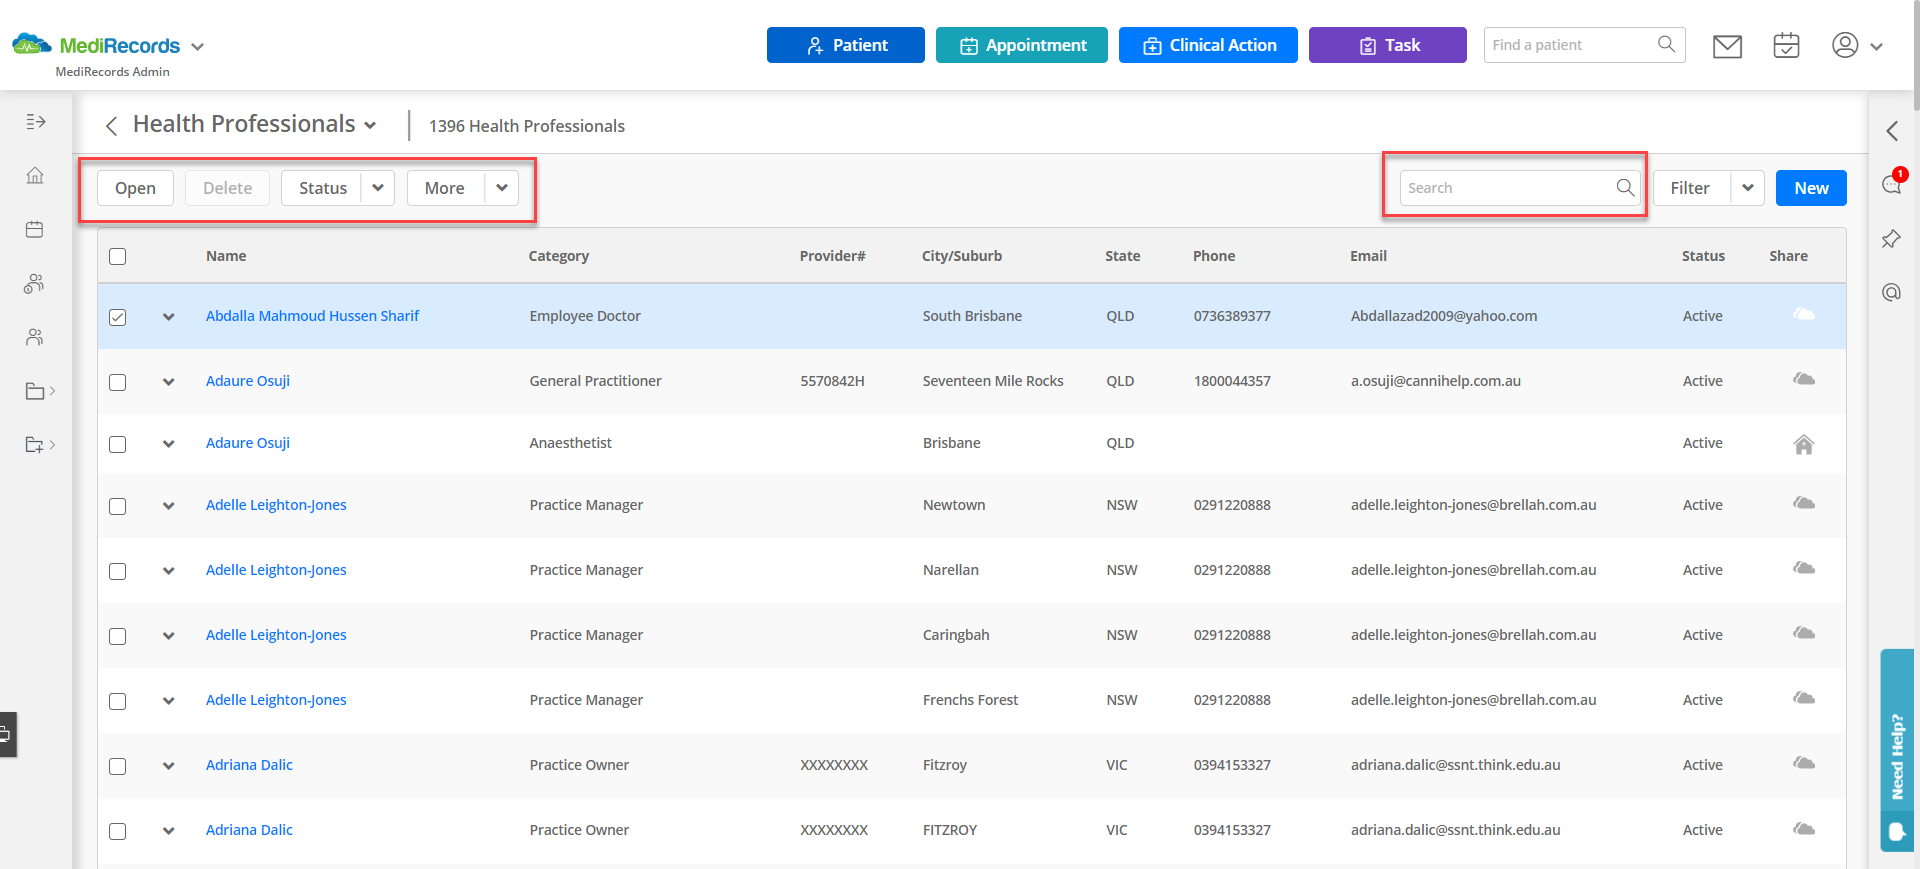Open the Need Help? side tab
Viewport: 1920px width, 869px height.
click(x=1897, y=750)
